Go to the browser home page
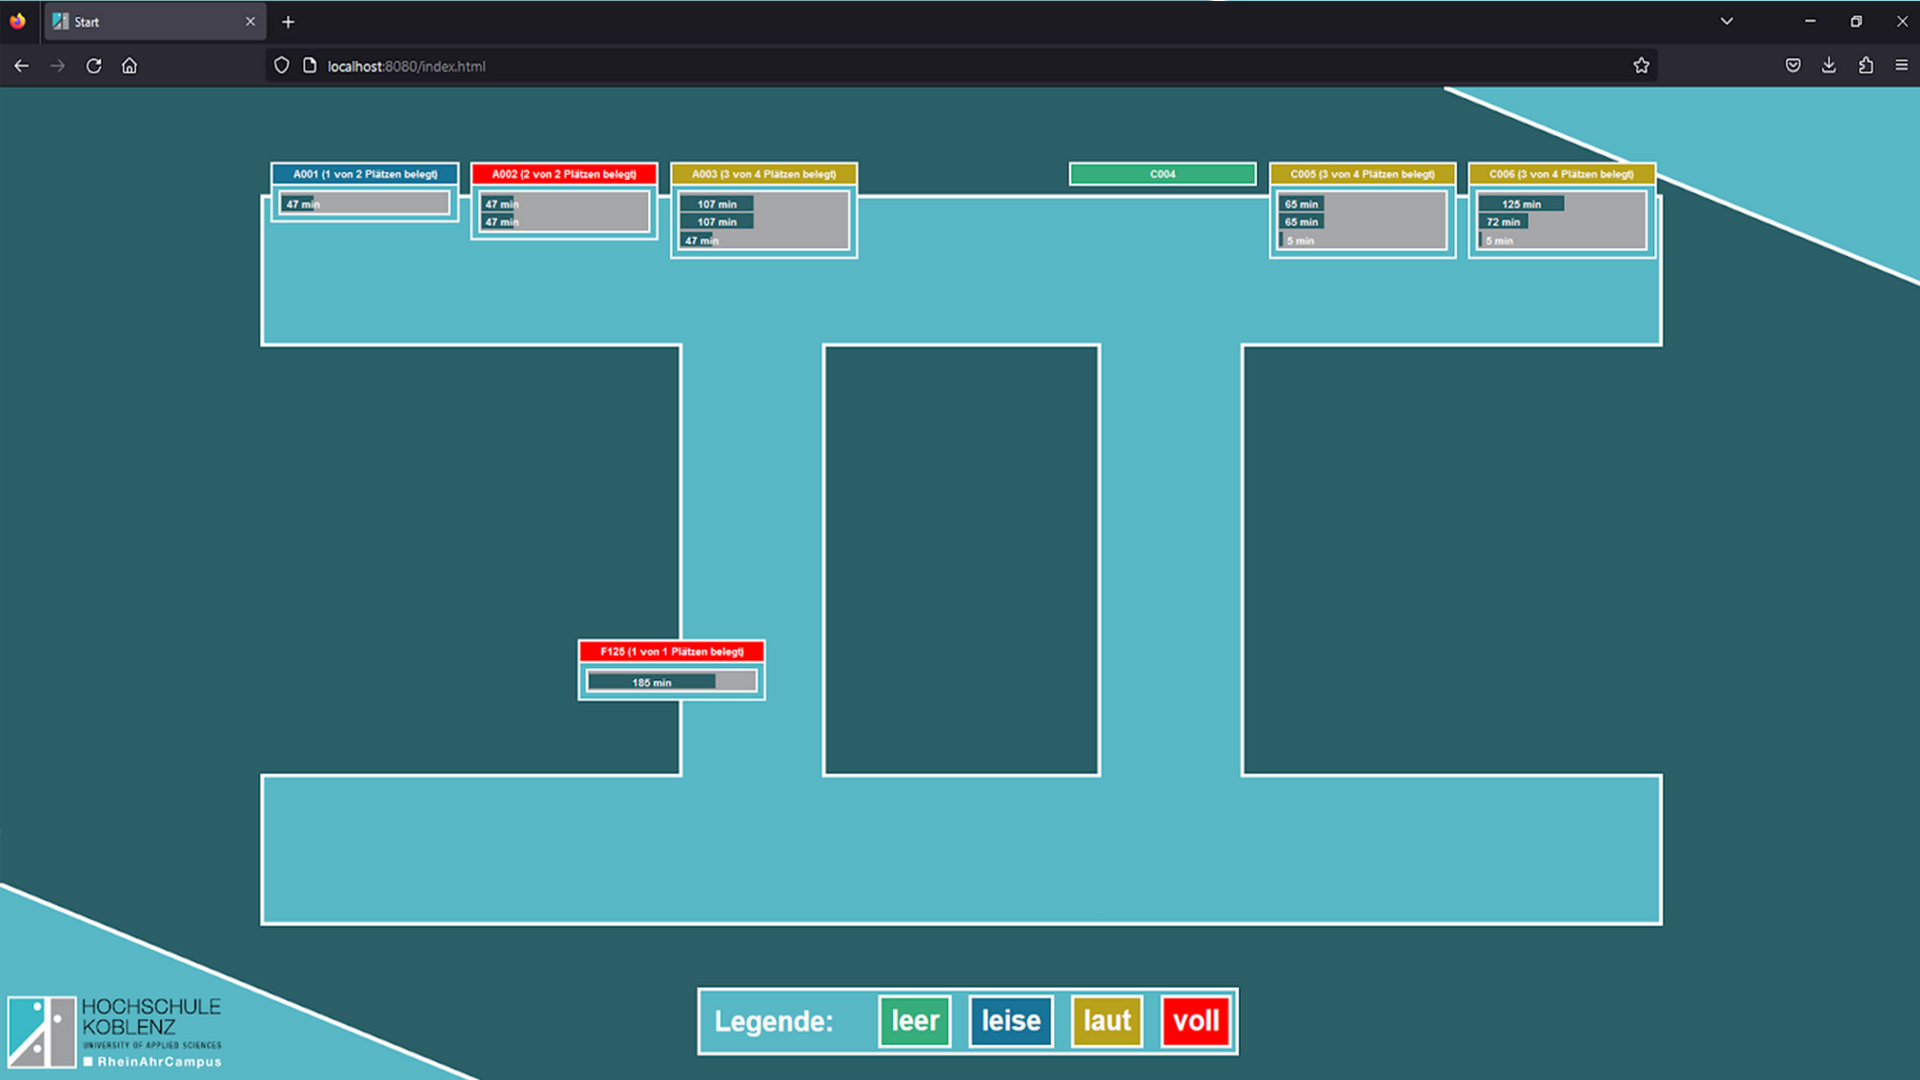1920x1080 pixels. coord(129,66)
